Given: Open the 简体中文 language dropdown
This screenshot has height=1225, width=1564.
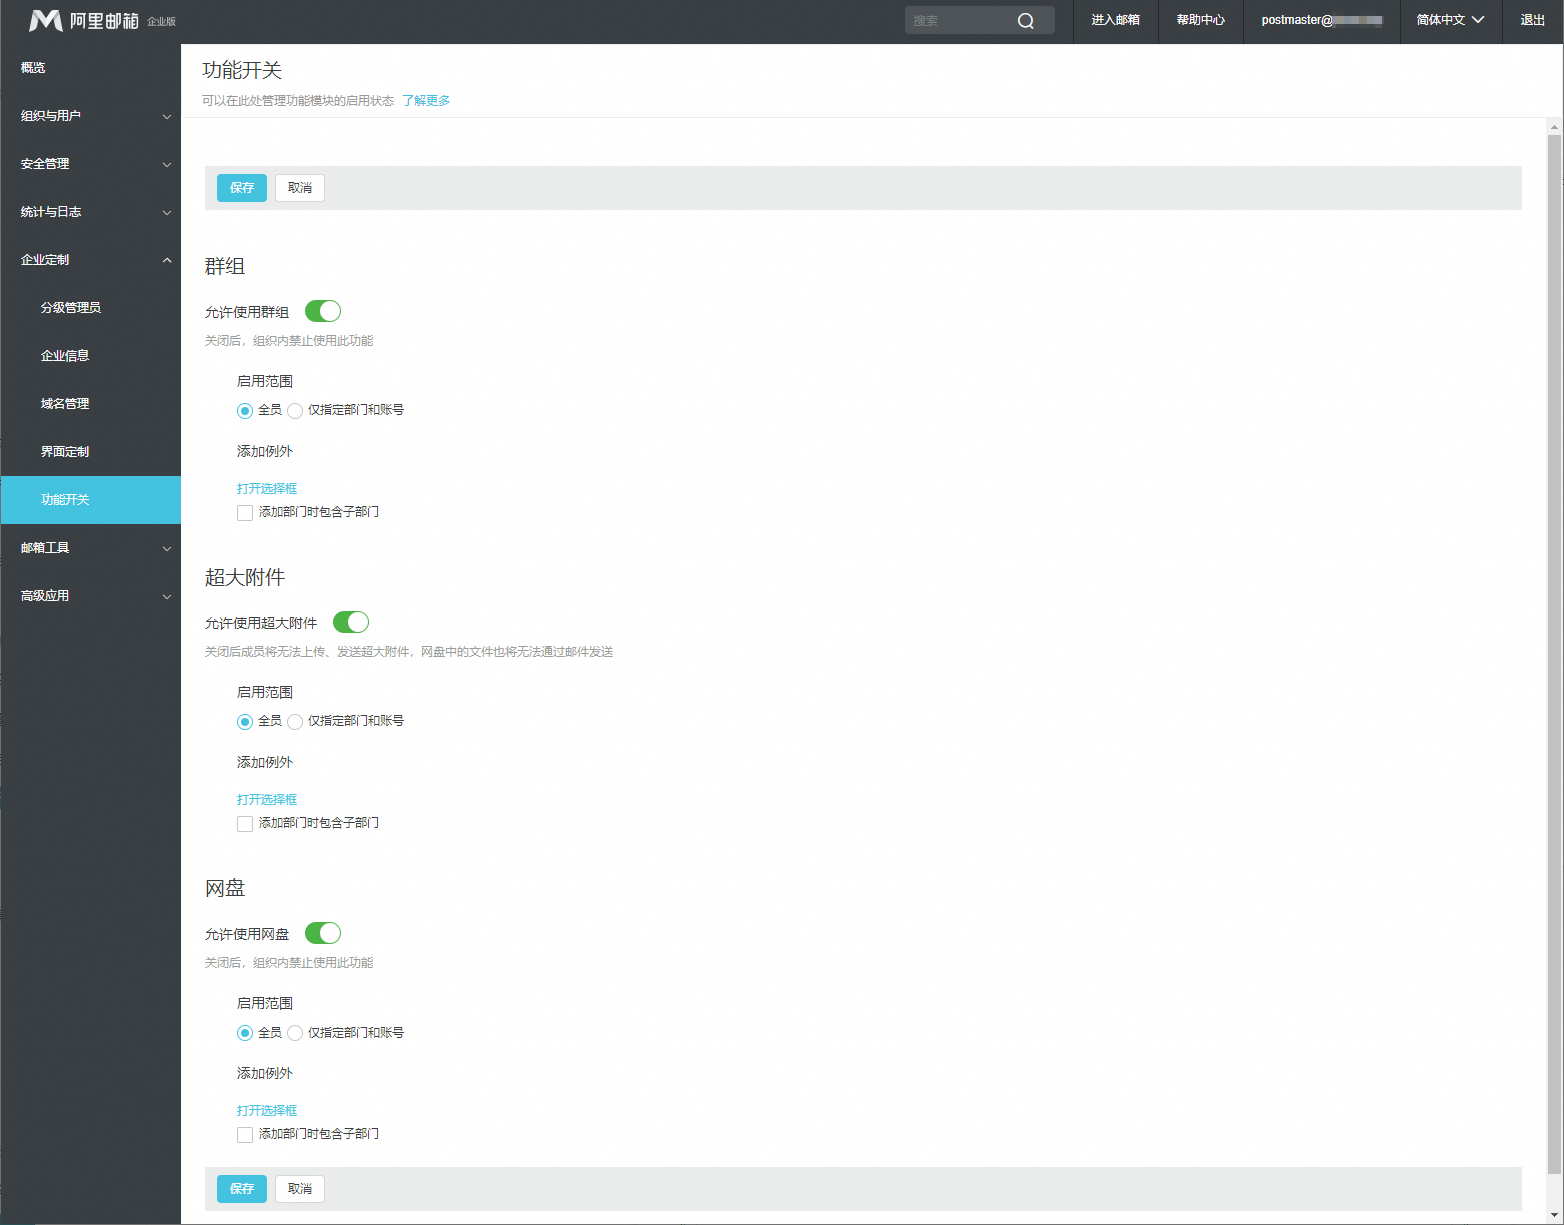Looking at the screenshot, I should (x=1450, y=20).
